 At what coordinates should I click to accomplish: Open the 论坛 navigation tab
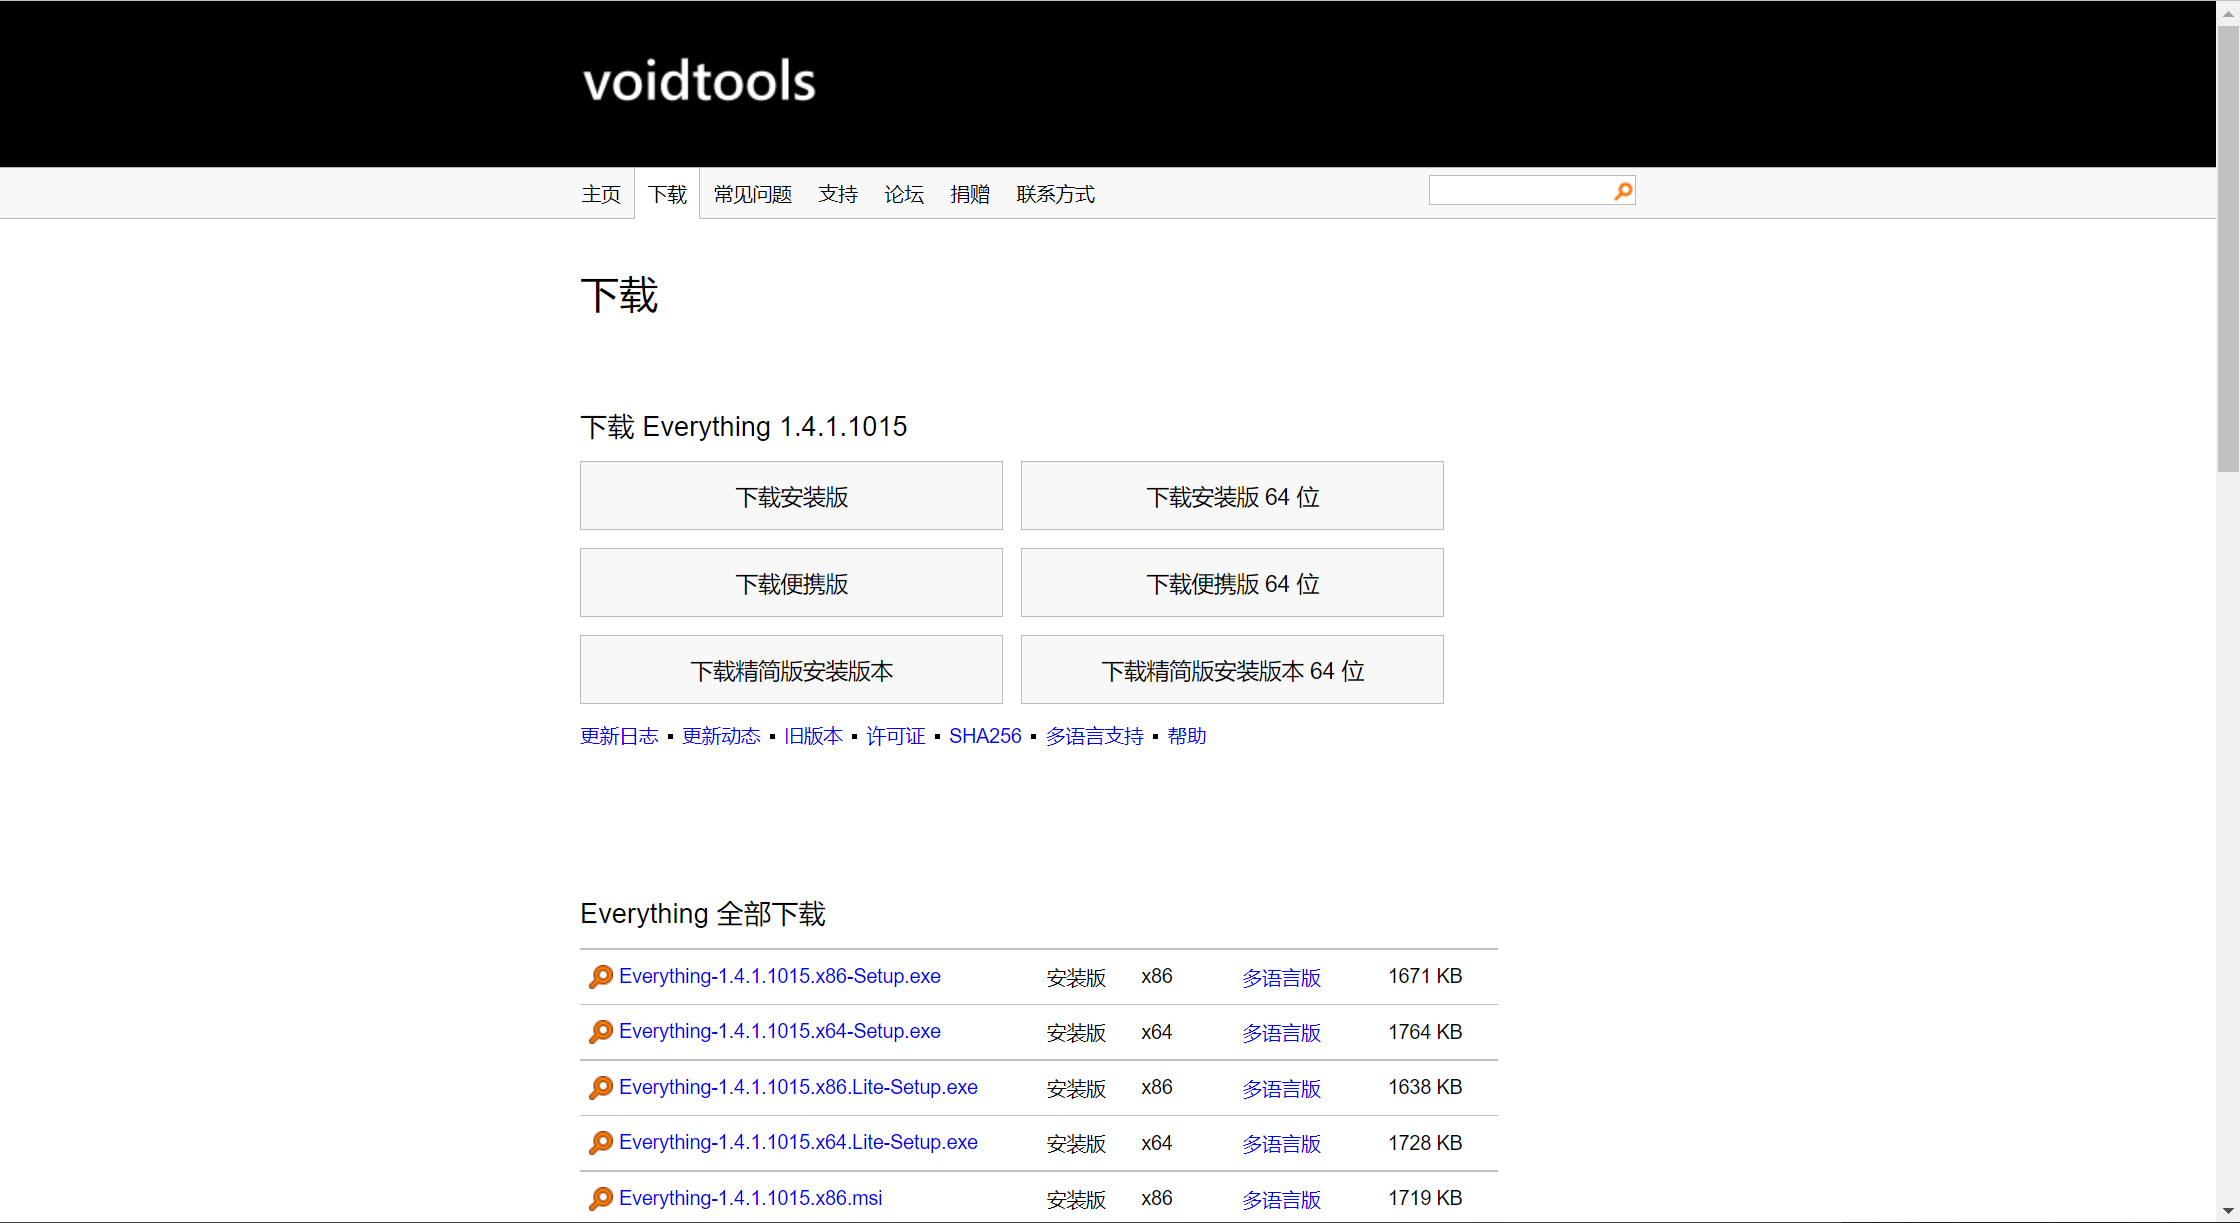(904, 194)
